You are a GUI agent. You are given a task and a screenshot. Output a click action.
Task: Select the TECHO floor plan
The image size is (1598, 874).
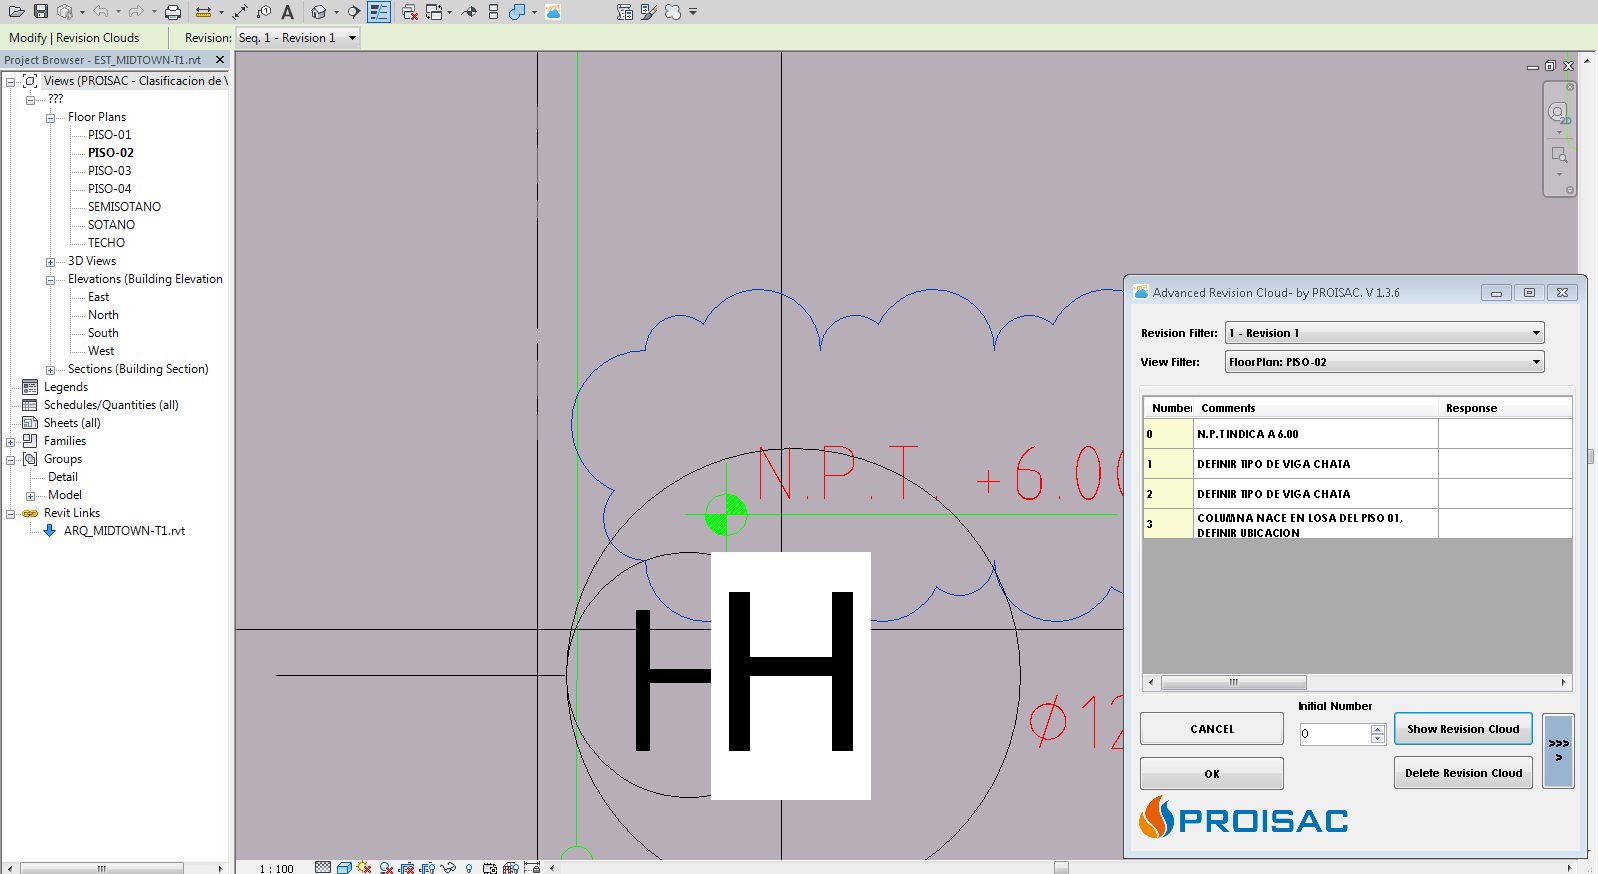click(106, 243)
